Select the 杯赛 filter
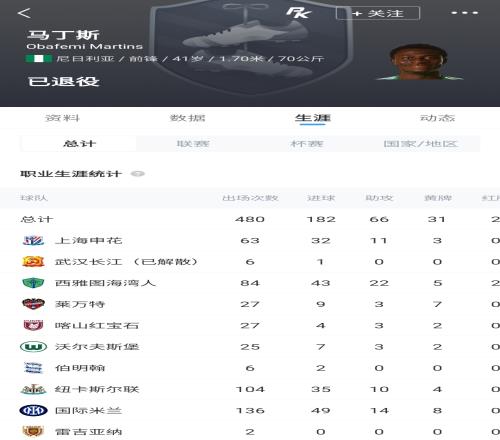Image resolution: width=500 pixels, height=440 pixels. click(307, 144)
